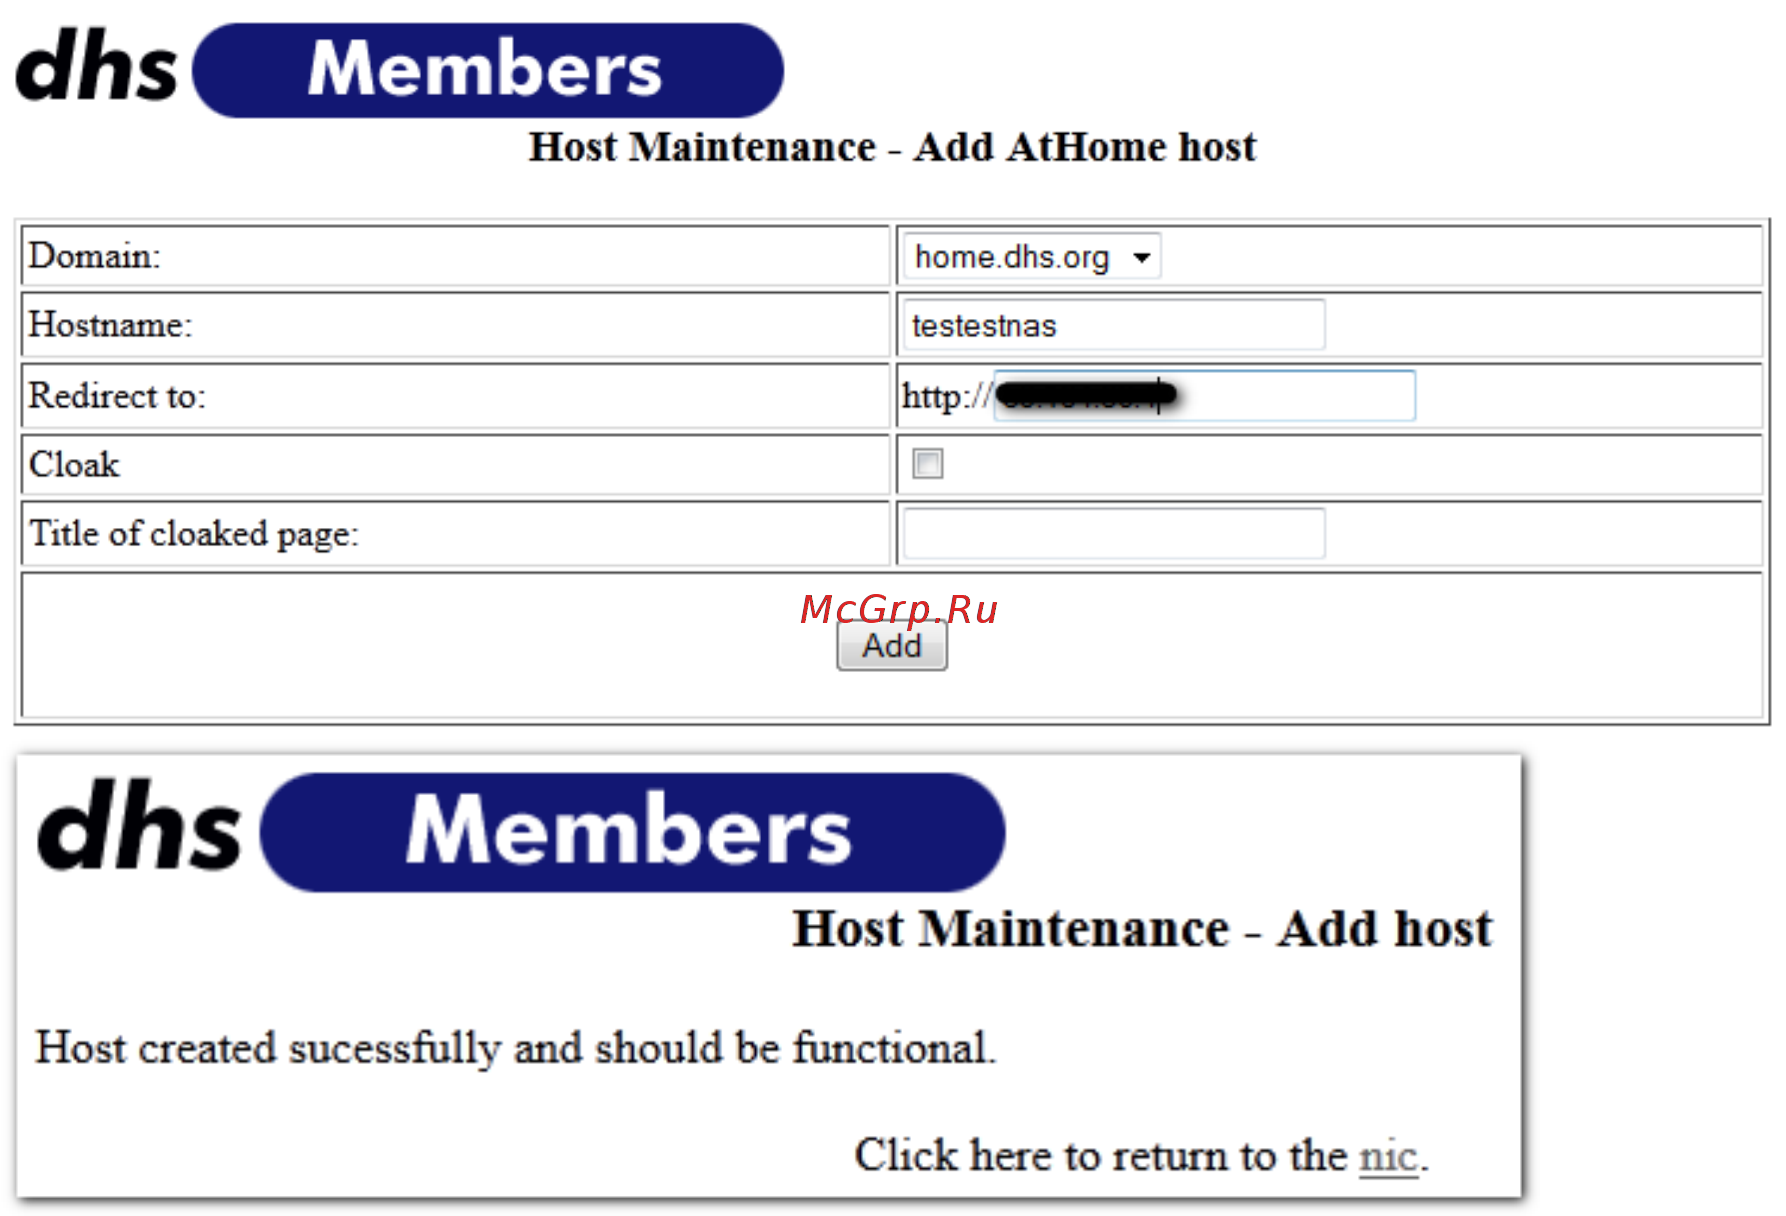Enable the Cloak checkbox

[x=927, y=464]
